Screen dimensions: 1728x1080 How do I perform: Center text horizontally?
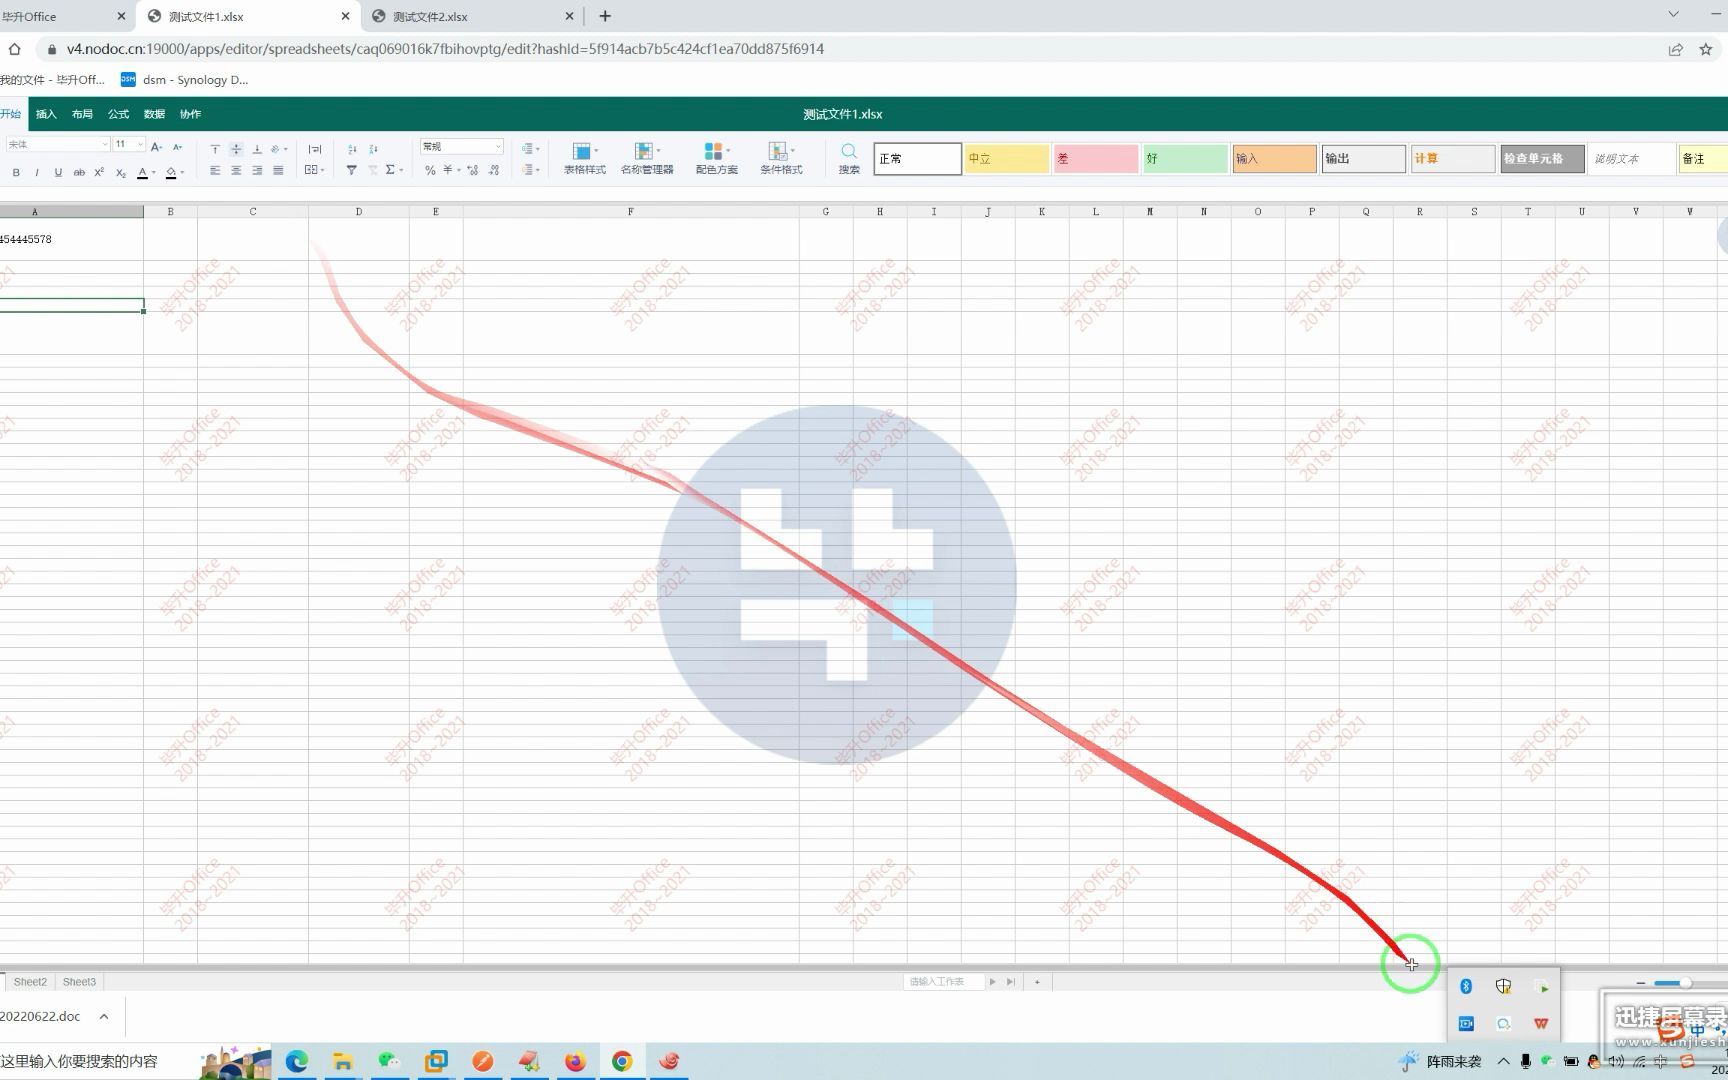tap(236, 171)
